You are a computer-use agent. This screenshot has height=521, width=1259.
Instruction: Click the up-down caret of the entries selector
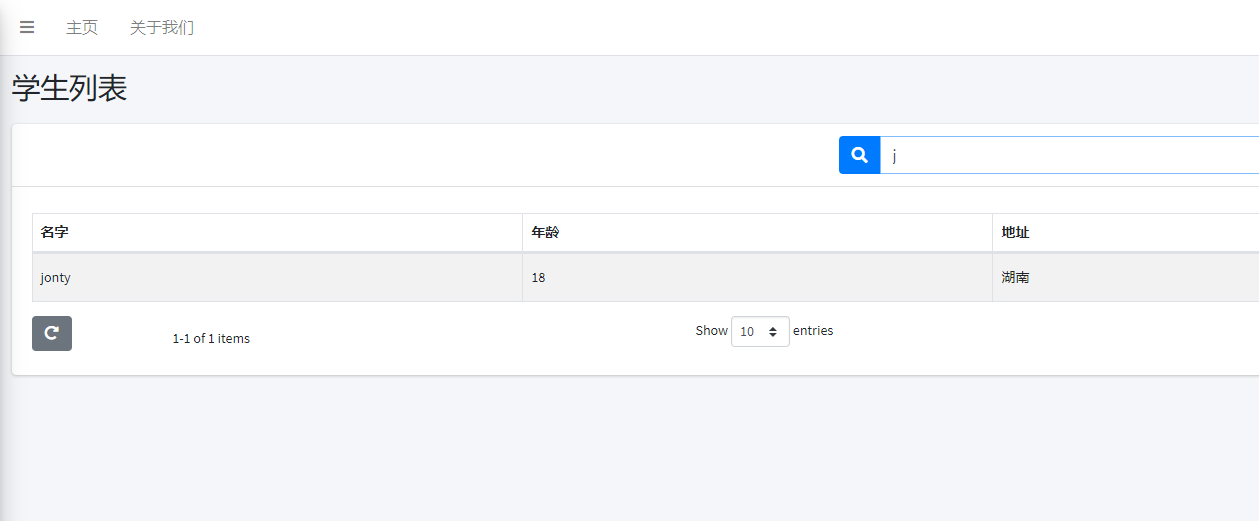point(773,331)
